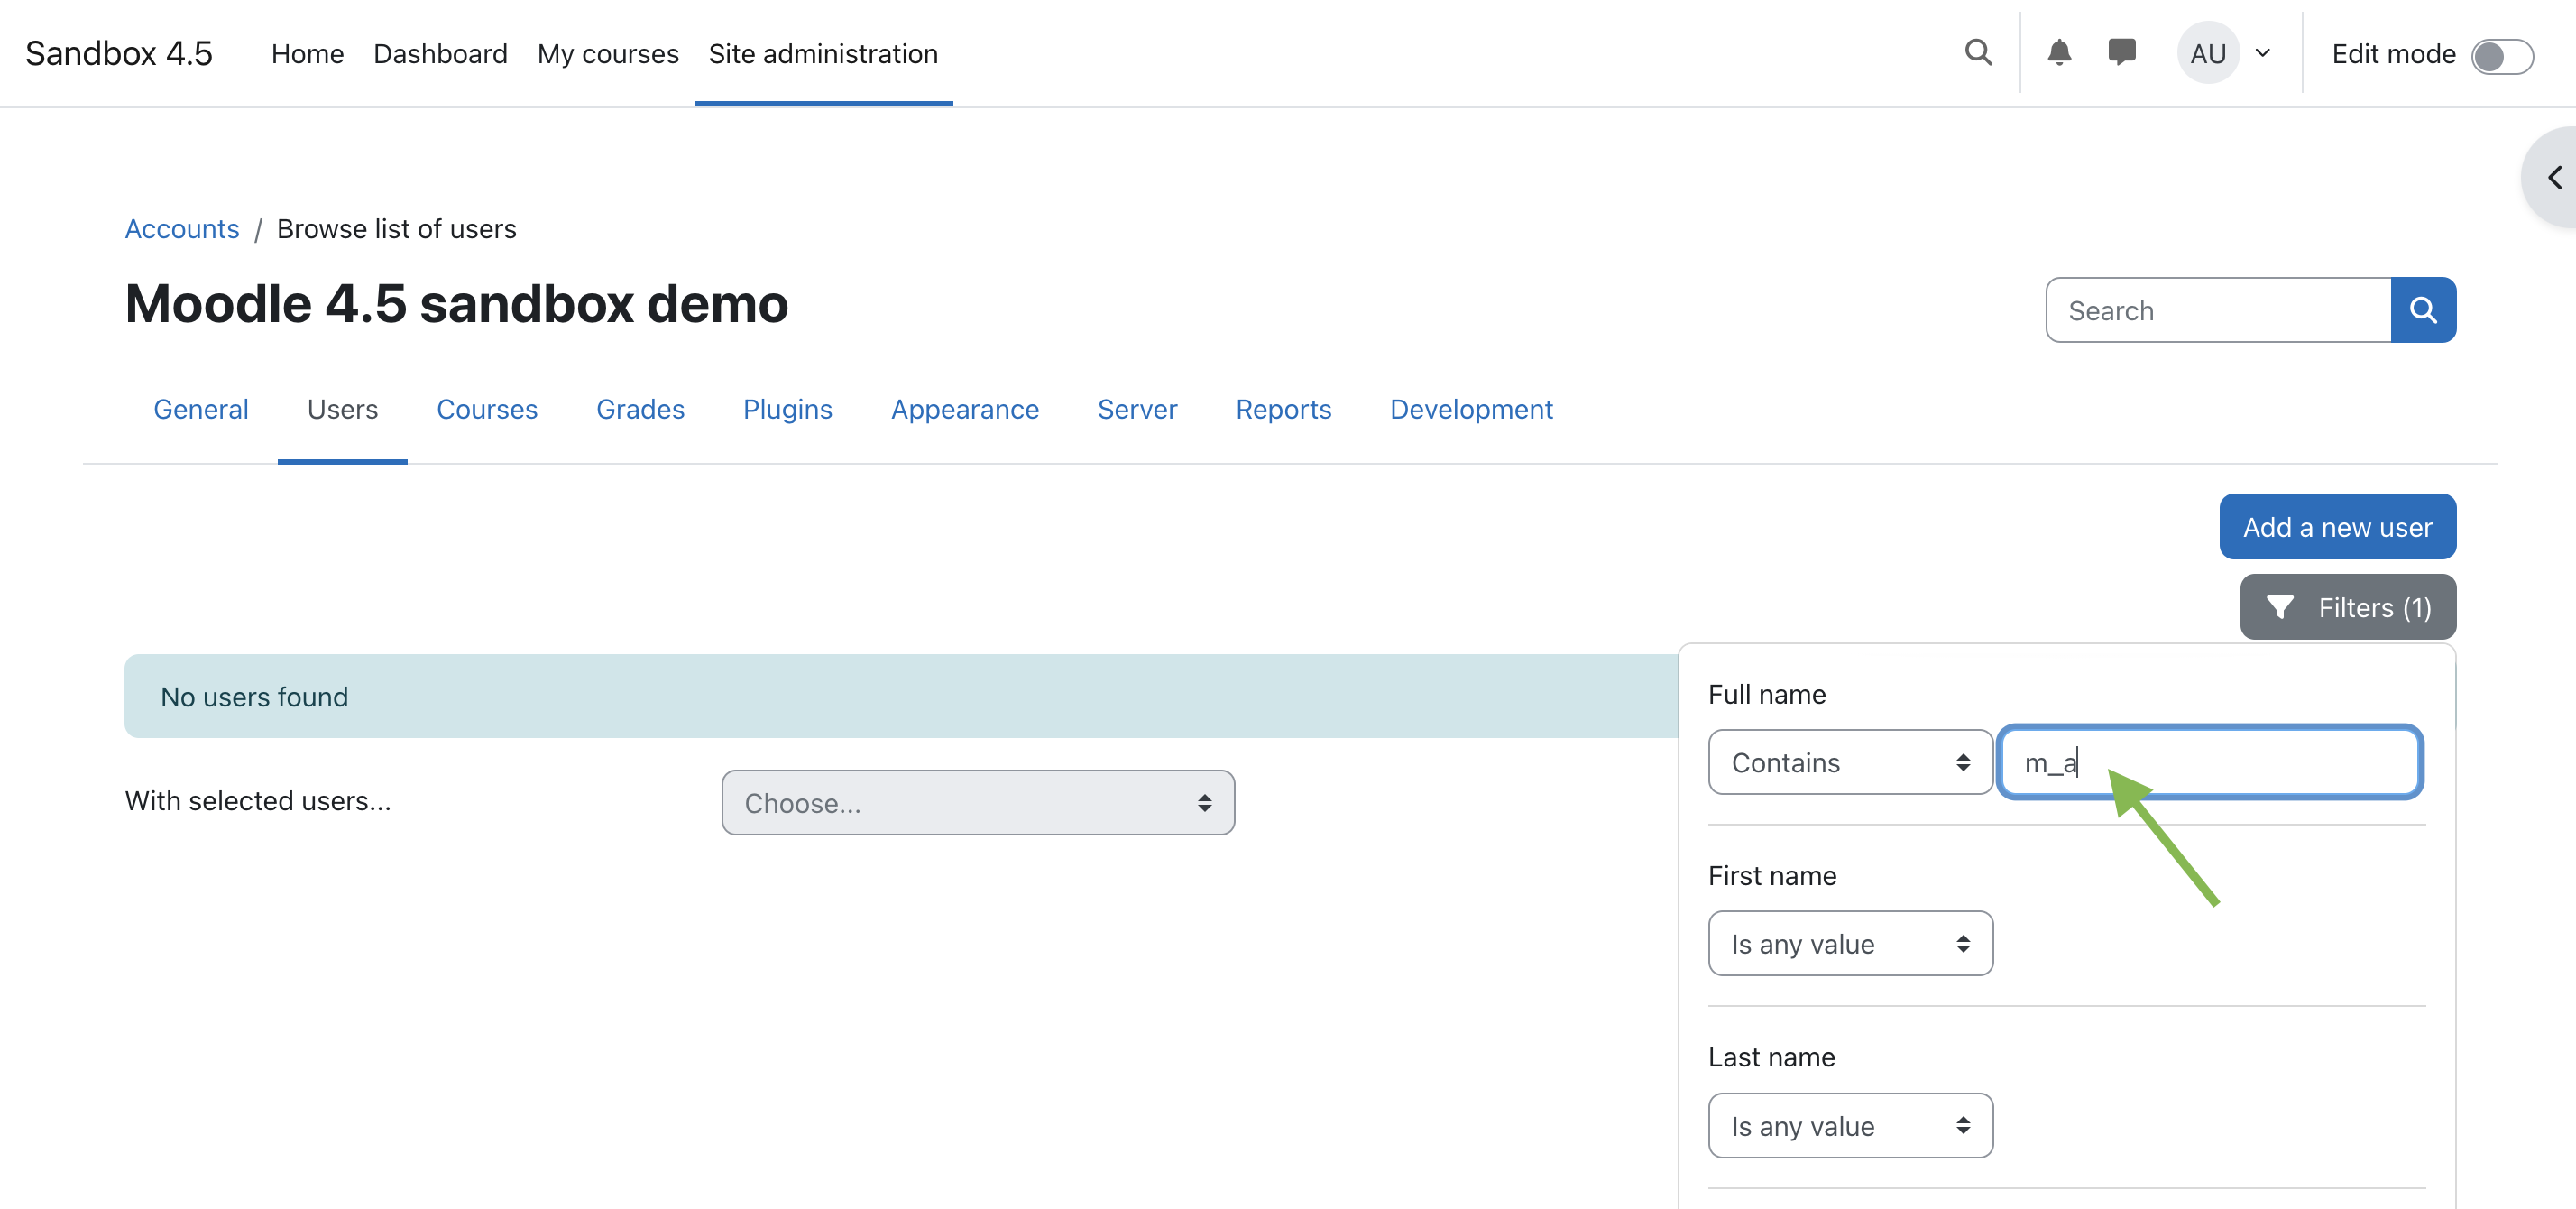Click the blue admin search submit button
The image size is (2576, 1209).
[2423, 310]
